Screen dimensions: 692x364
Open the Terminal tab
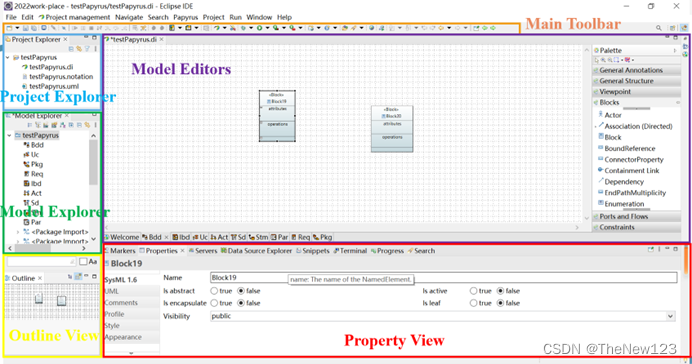click(x=350, y=251)
